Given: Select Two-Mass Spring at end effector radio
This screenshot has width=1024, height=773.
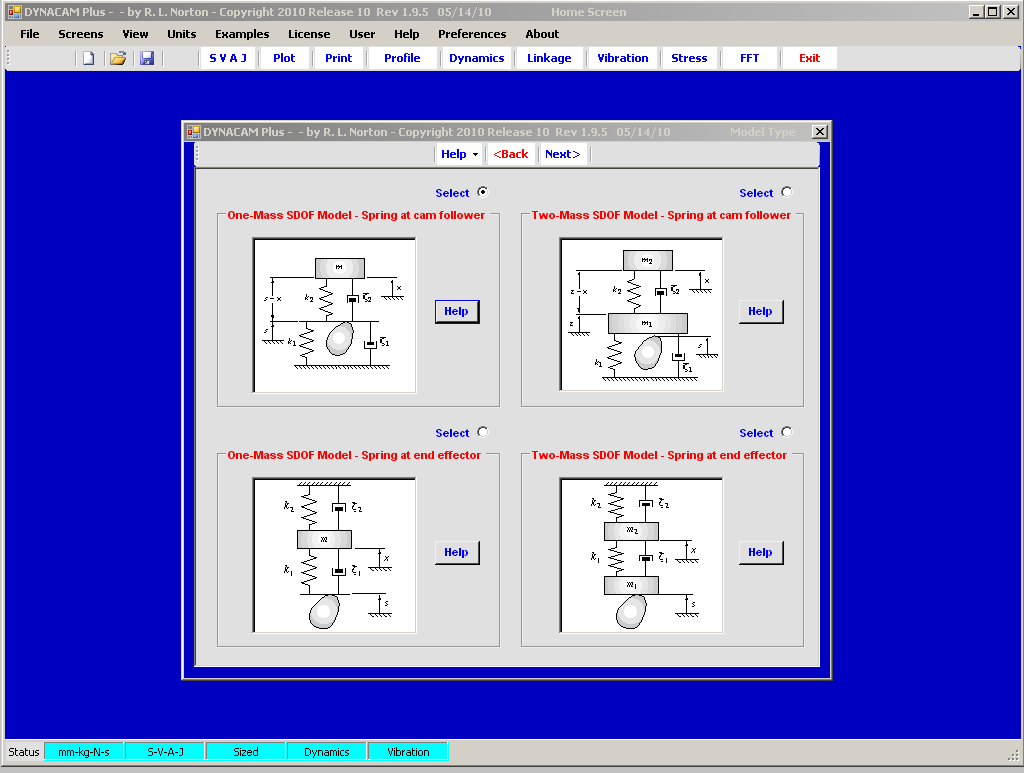Looking at the screenshot, I should pyautogui.click(x=786, y=432).
